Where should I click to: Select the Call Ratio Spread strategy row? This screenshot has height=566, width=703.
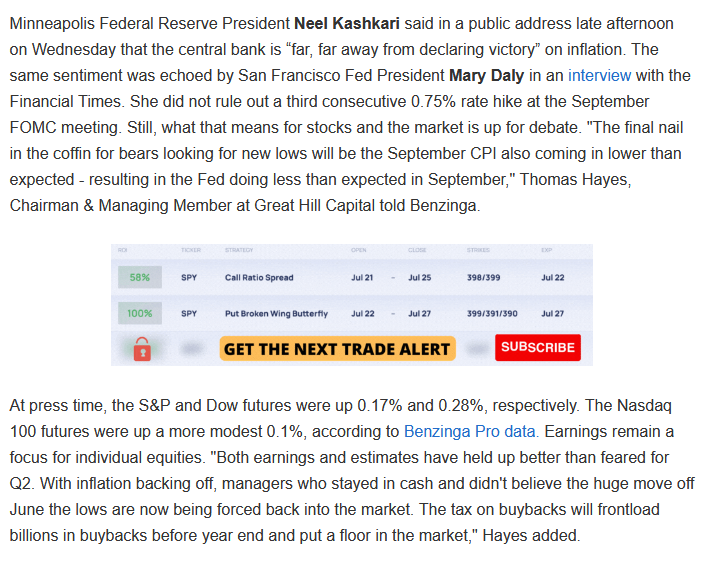pyautogui.click(x=352, y=277)
